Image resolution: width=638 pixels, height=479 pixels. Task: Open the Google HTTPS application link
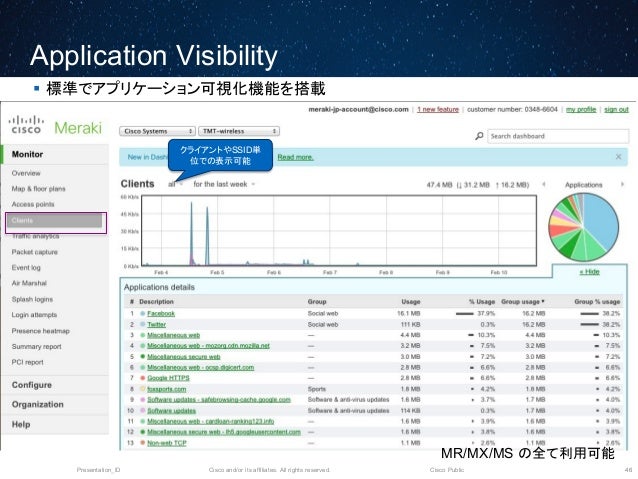168,378
